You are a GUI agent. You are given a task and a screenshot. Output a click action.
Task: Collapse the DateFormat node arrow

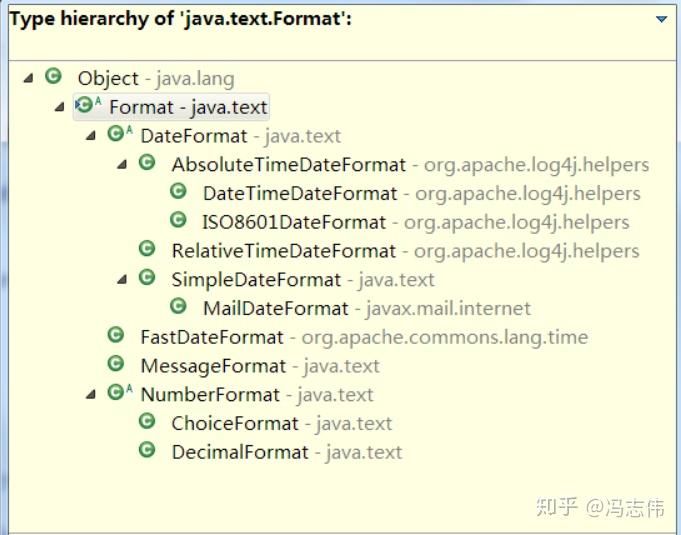(91, 135)
